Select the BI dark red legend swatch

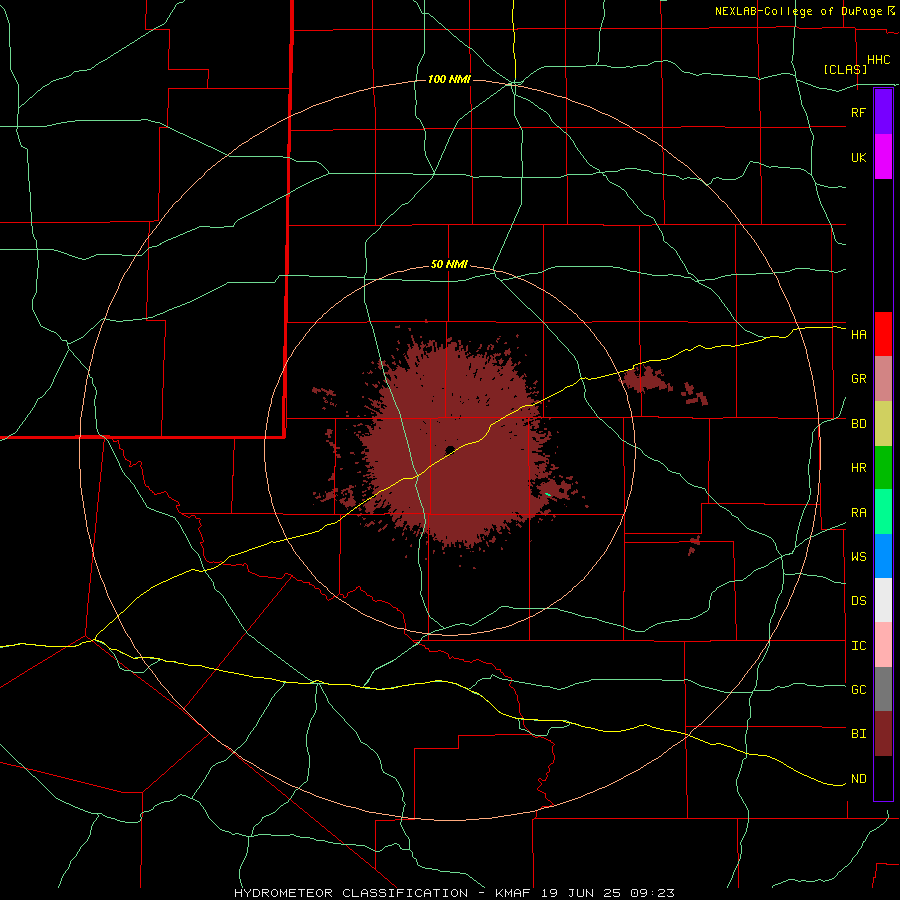pyautogui.click(x=883, y=734)
